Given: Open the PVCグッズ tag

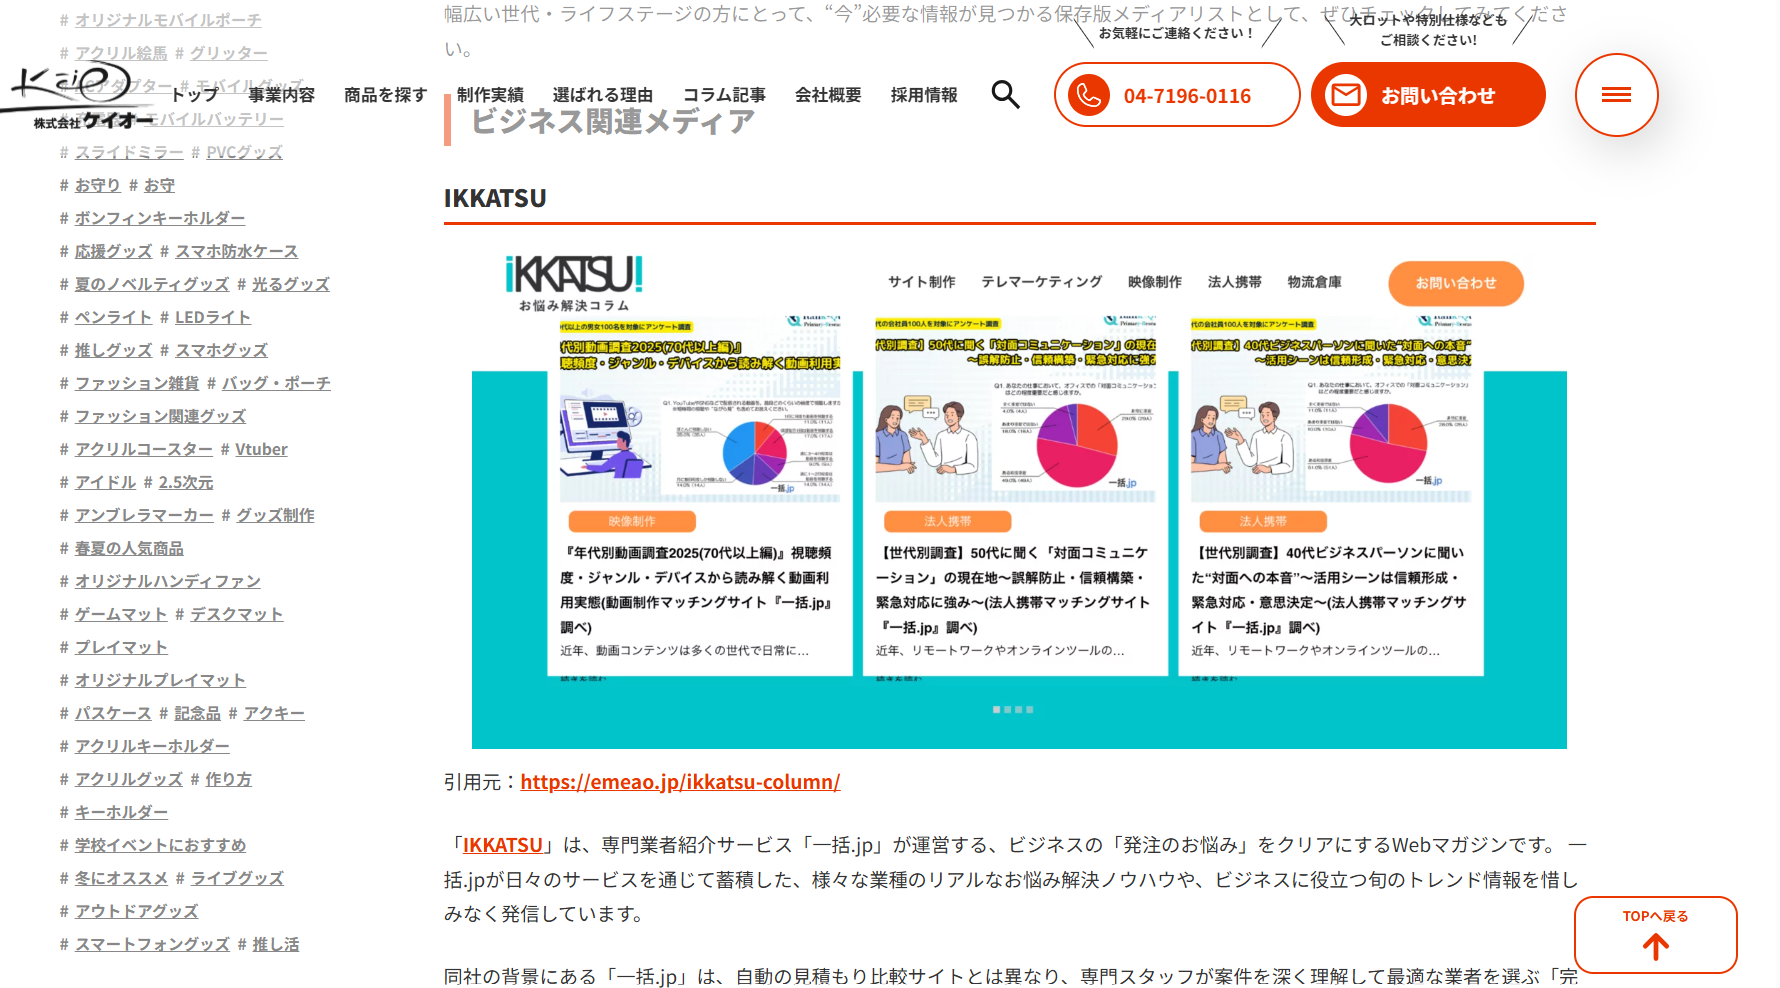Looking at the screenshot, I should click(x=244, y=152).
